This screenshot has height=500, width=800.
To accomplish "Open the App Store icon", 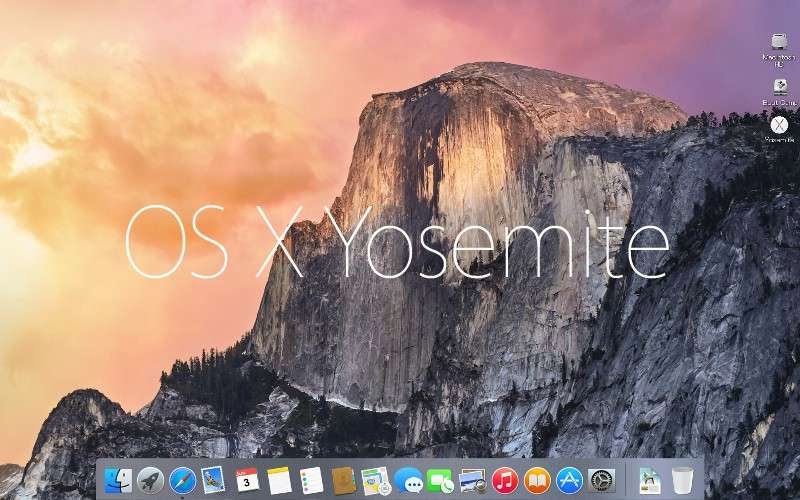I will coord(569,480).
